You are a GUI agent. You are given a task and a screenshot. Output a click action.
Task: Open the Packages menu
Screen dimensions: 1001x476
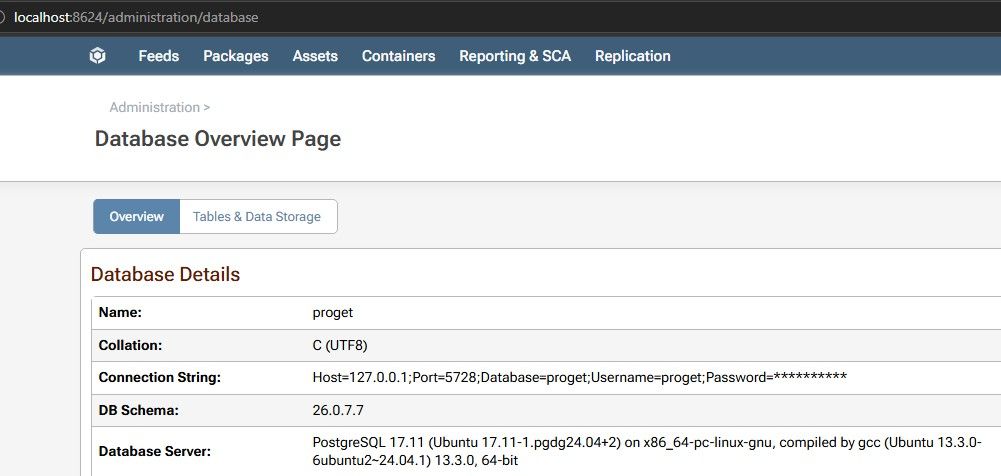[236, 56]
